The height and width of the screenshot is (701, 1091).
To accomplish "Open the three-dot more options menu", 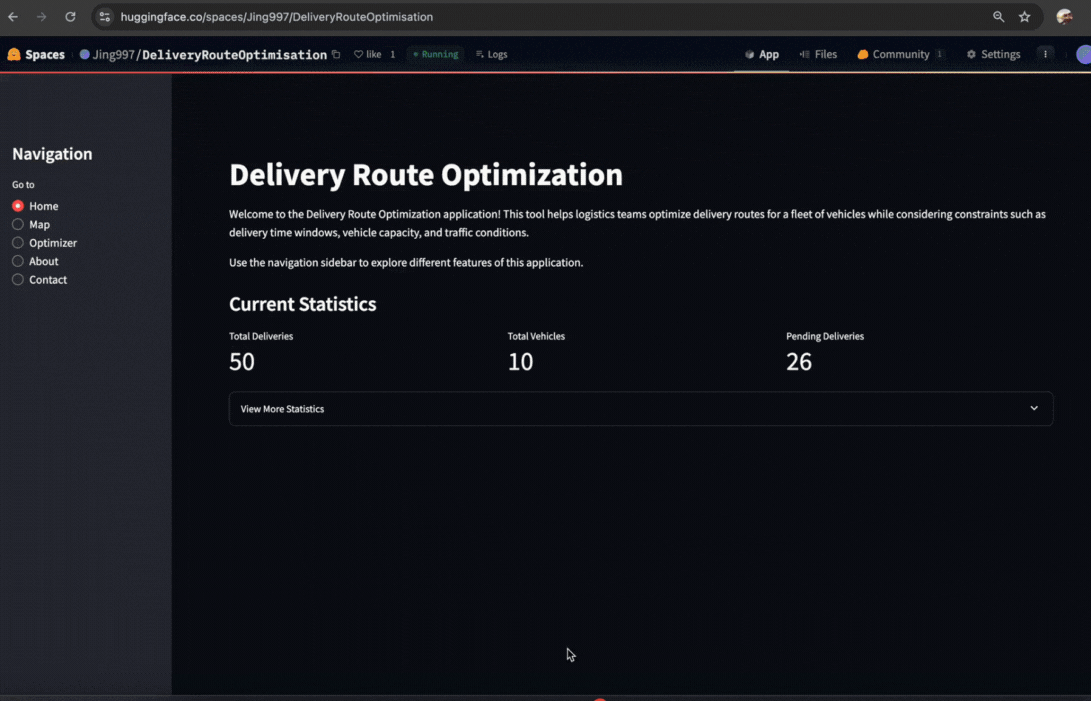I will pyautogui.click(x=1045, y=54).
